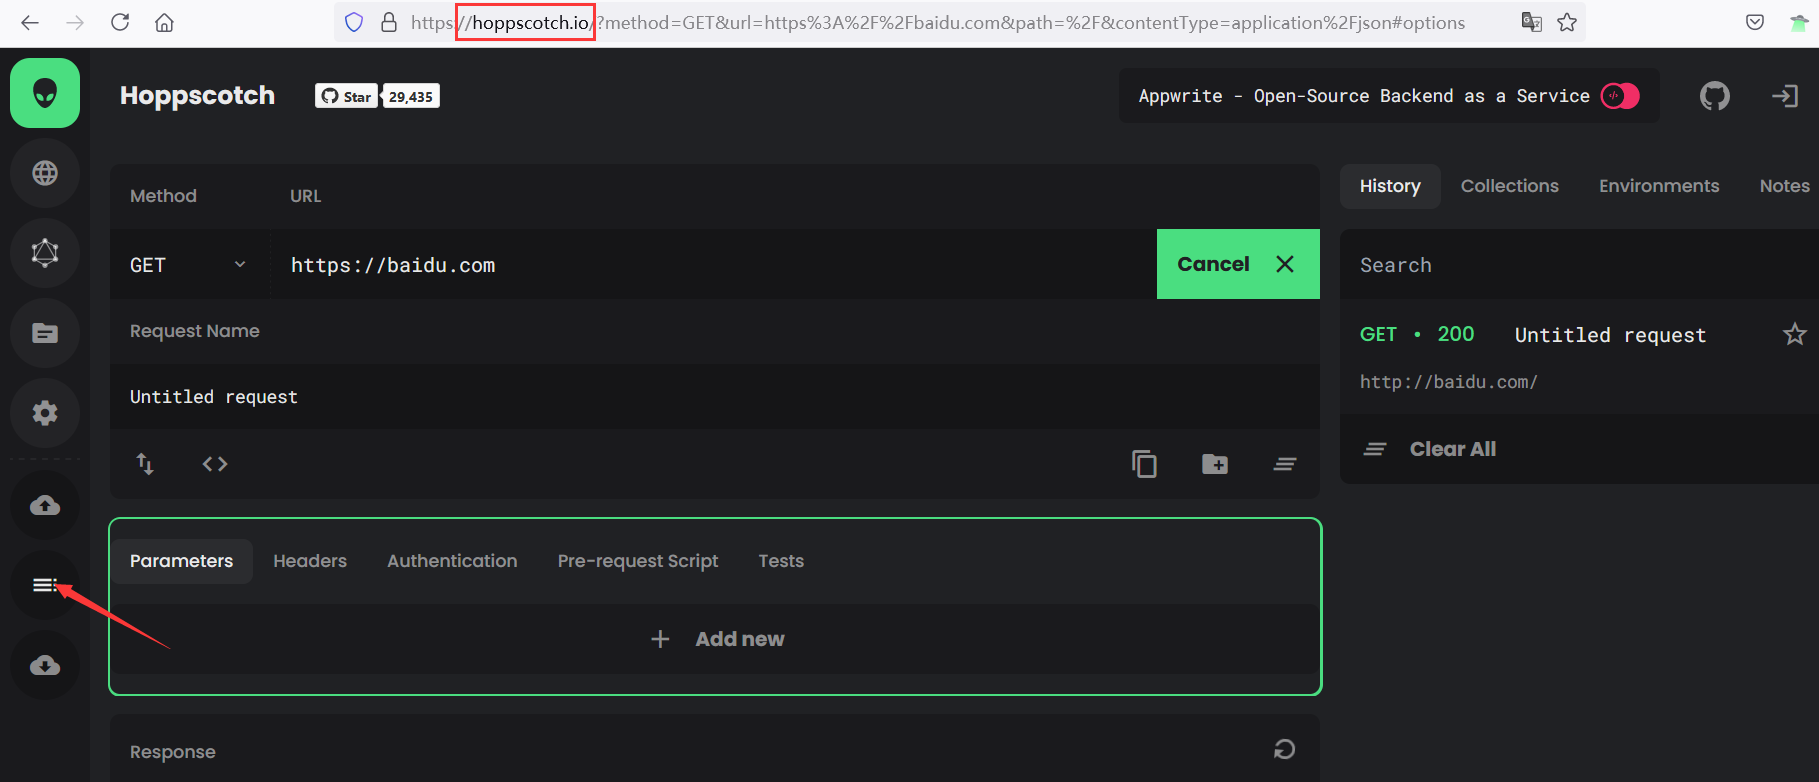Clear the request with lines icon
This screenshot has height=782, width=1819.
click(1285, 464)
